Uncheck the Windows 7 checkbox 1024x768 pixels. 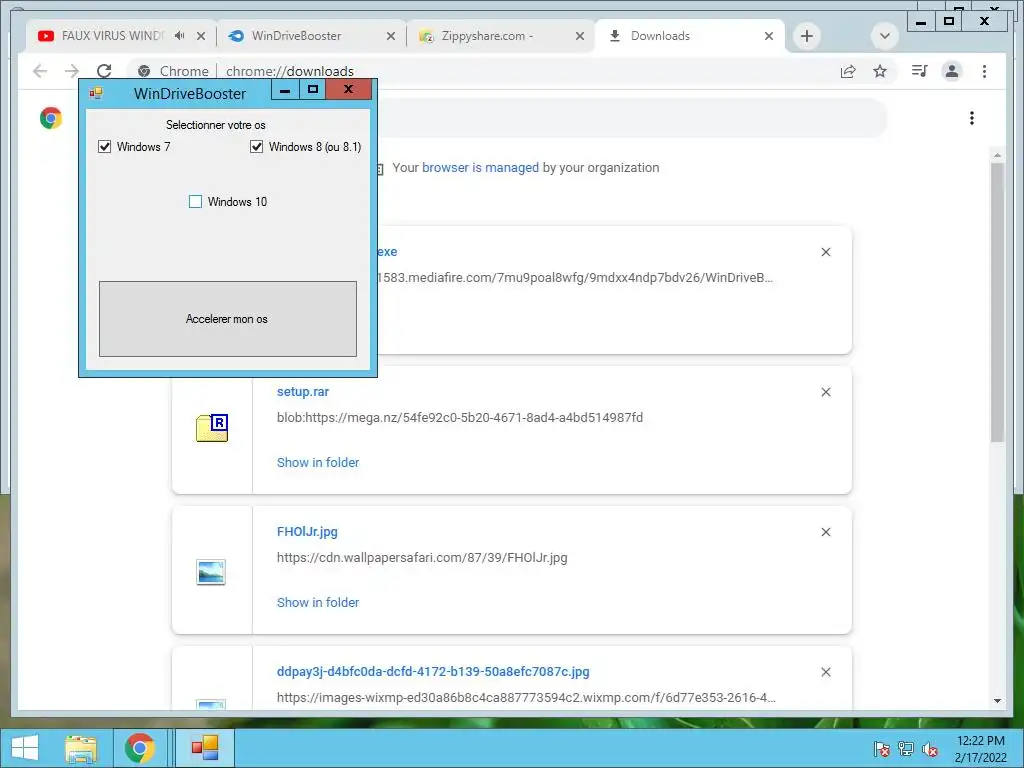[104, 146]
